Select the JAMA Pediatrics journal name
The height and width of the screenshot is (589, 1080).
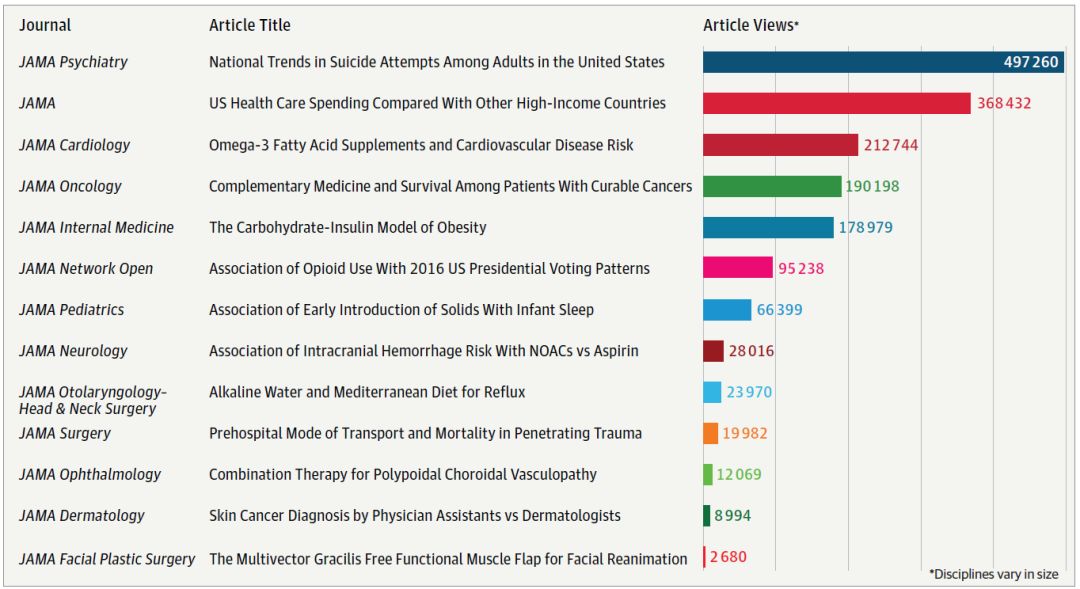[71, 310]
